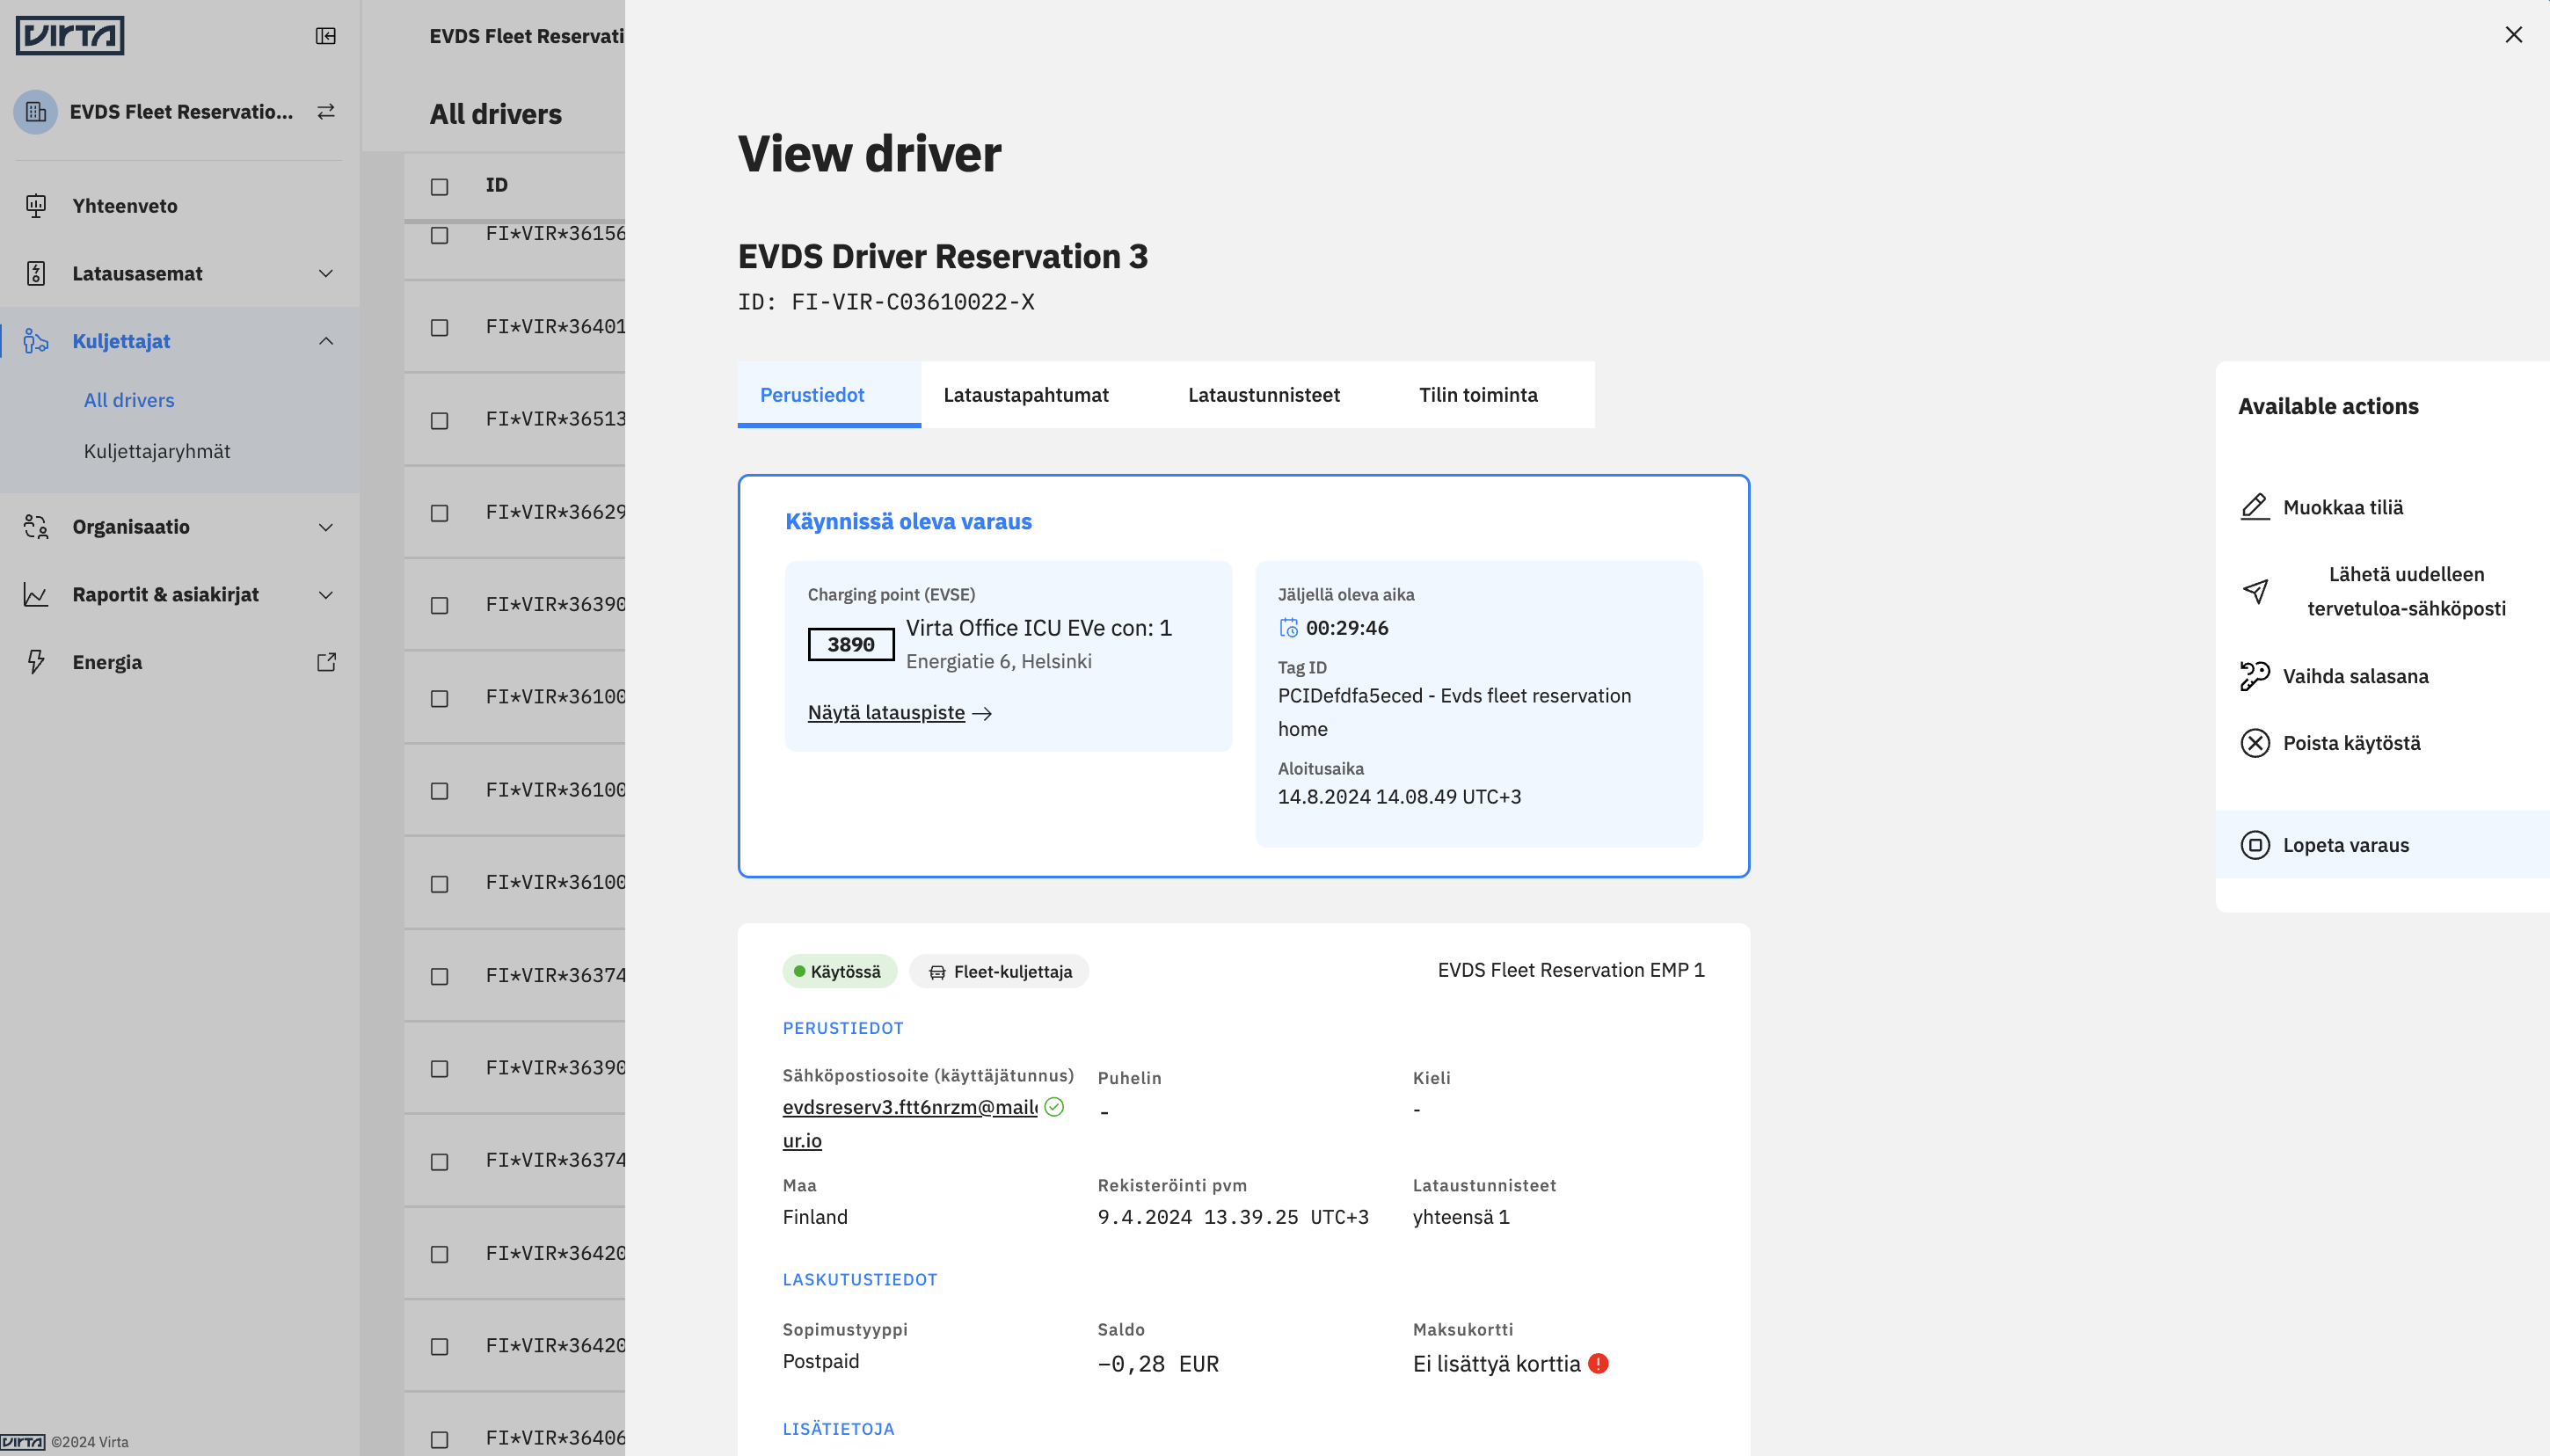Image resolution: width=2550 pixels, height=1456 pixels.
Task: Click the Lopeta varaus action
Action: tap(2383, 845)
